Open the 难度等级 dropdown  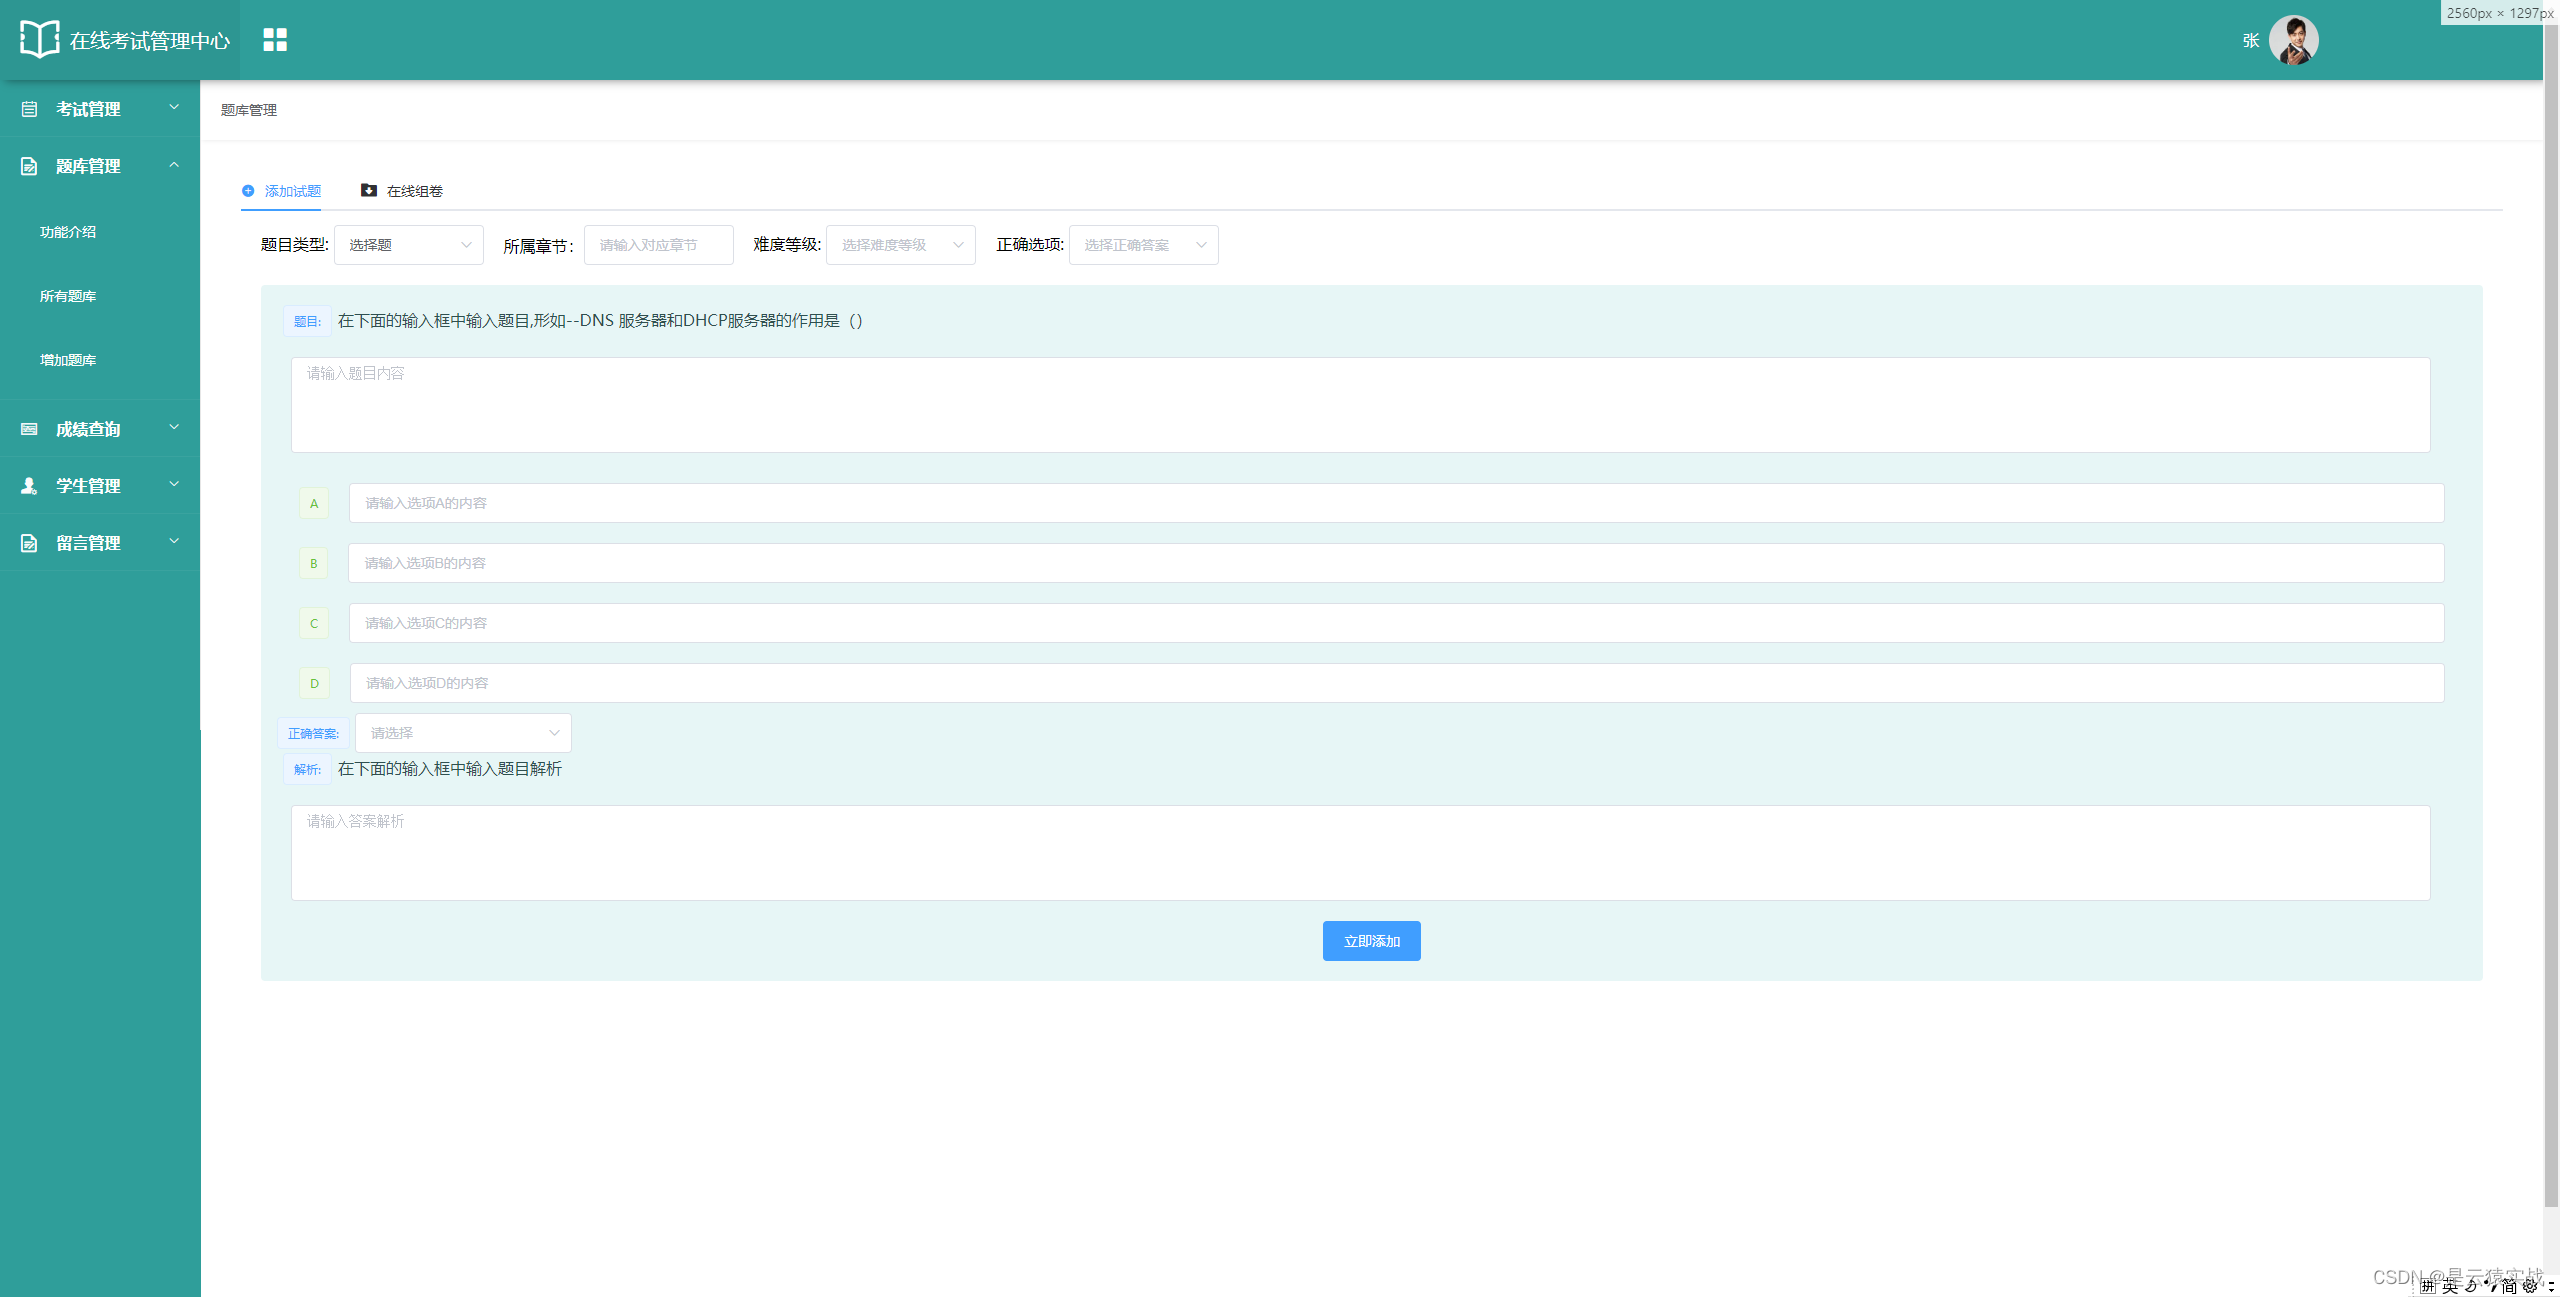(x=900, y=245)
